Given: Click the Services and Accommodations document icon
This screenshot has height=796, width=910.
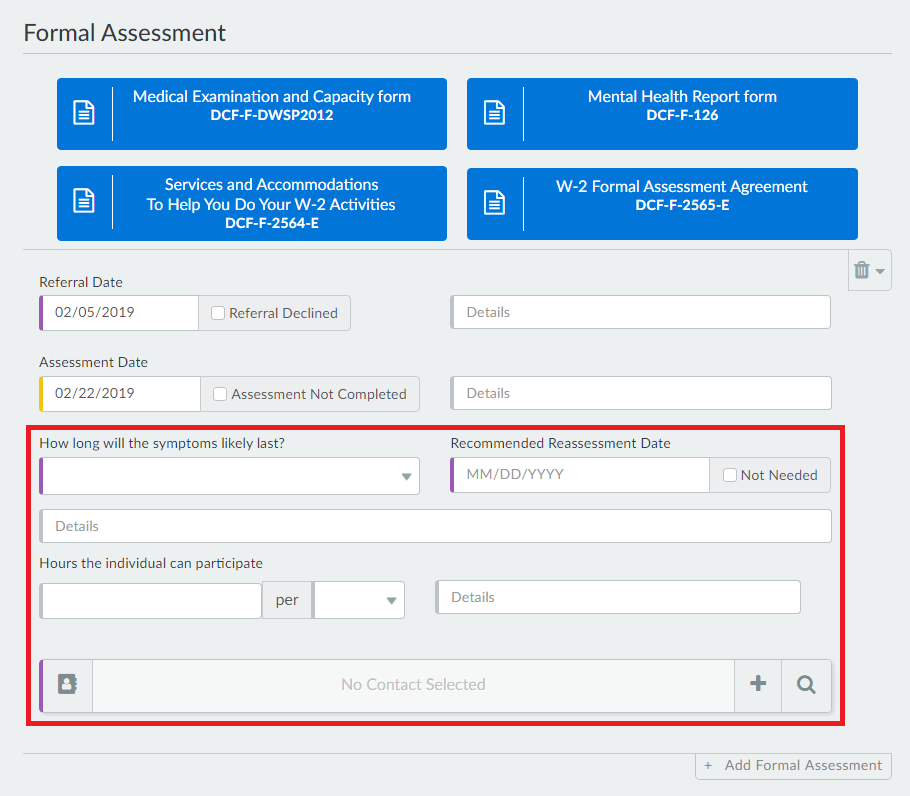Looking at the screenshot, I should [x=85, y=201].
